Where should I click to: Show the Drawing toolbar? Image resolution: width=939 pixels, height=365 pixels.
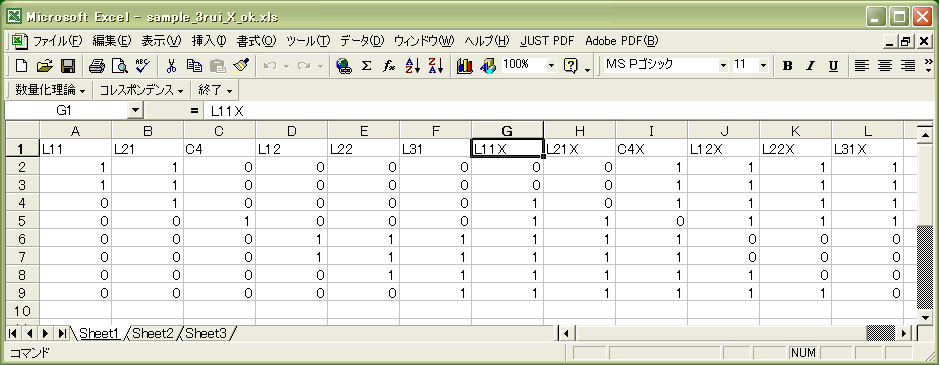pos(488,66)
